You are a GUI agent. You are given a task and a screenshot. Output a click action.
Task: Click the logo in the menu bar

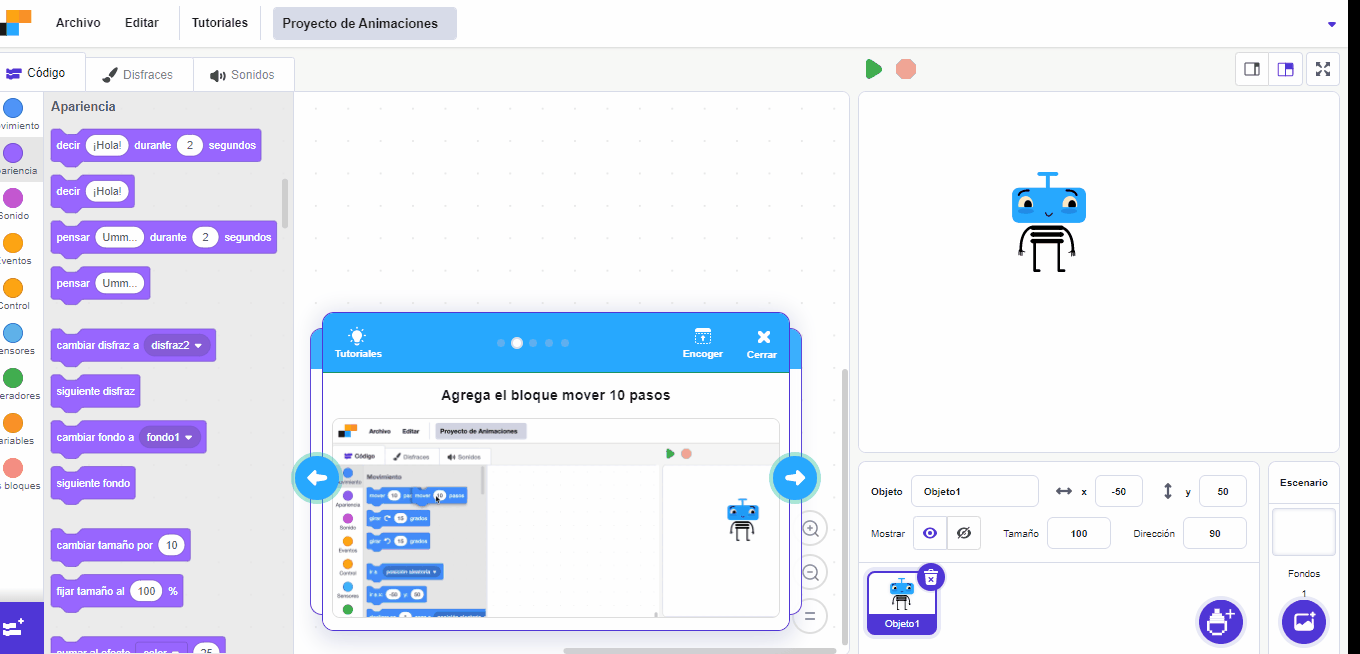[17, 22]
